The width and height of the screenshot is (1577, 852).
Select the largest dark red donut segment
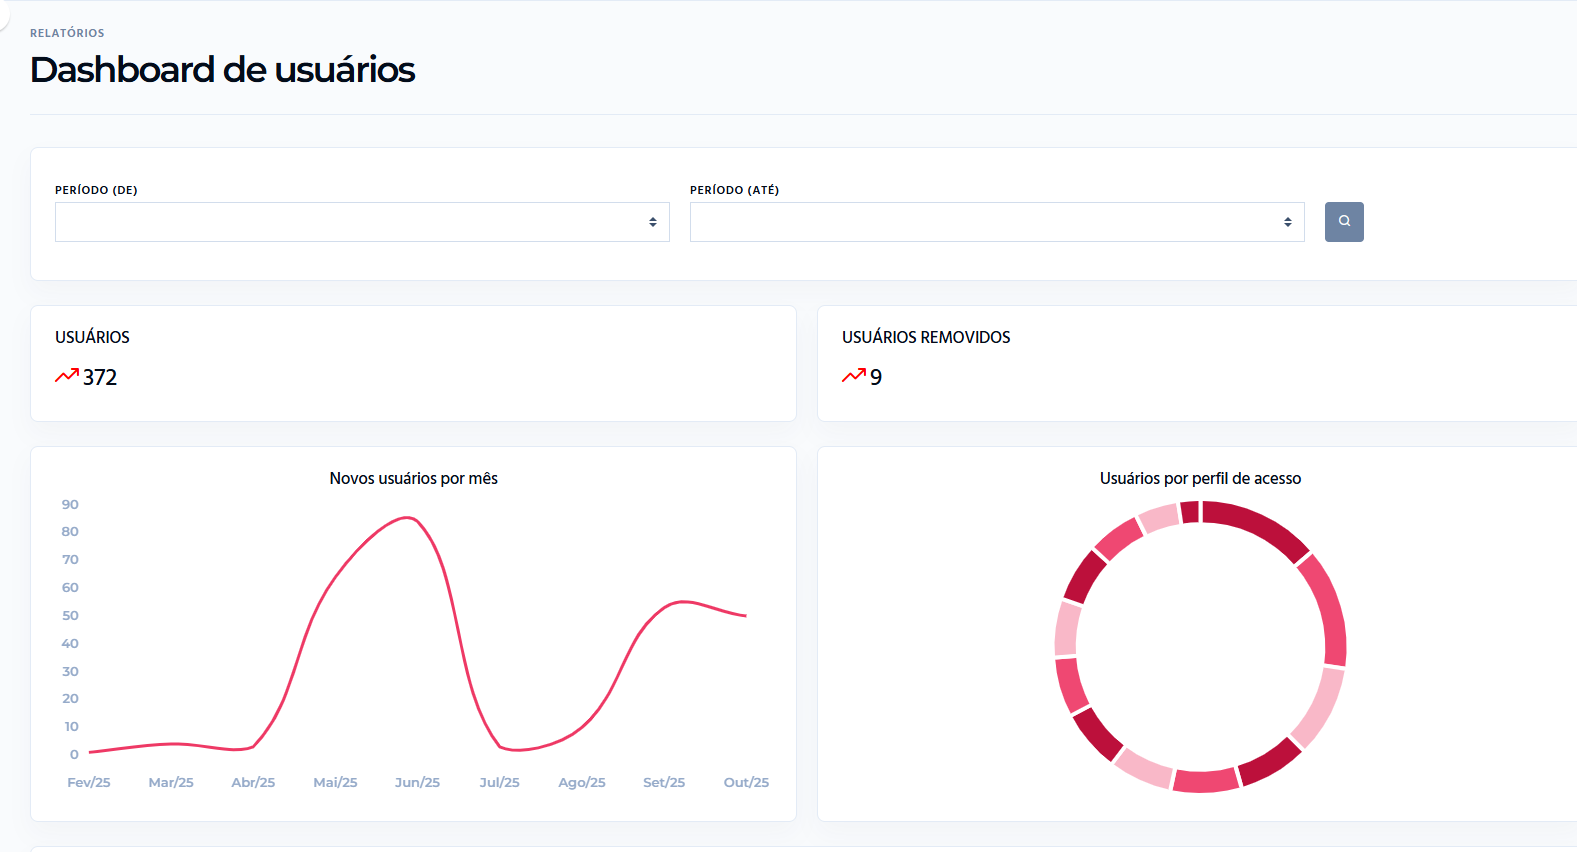tap(1260, 526)
